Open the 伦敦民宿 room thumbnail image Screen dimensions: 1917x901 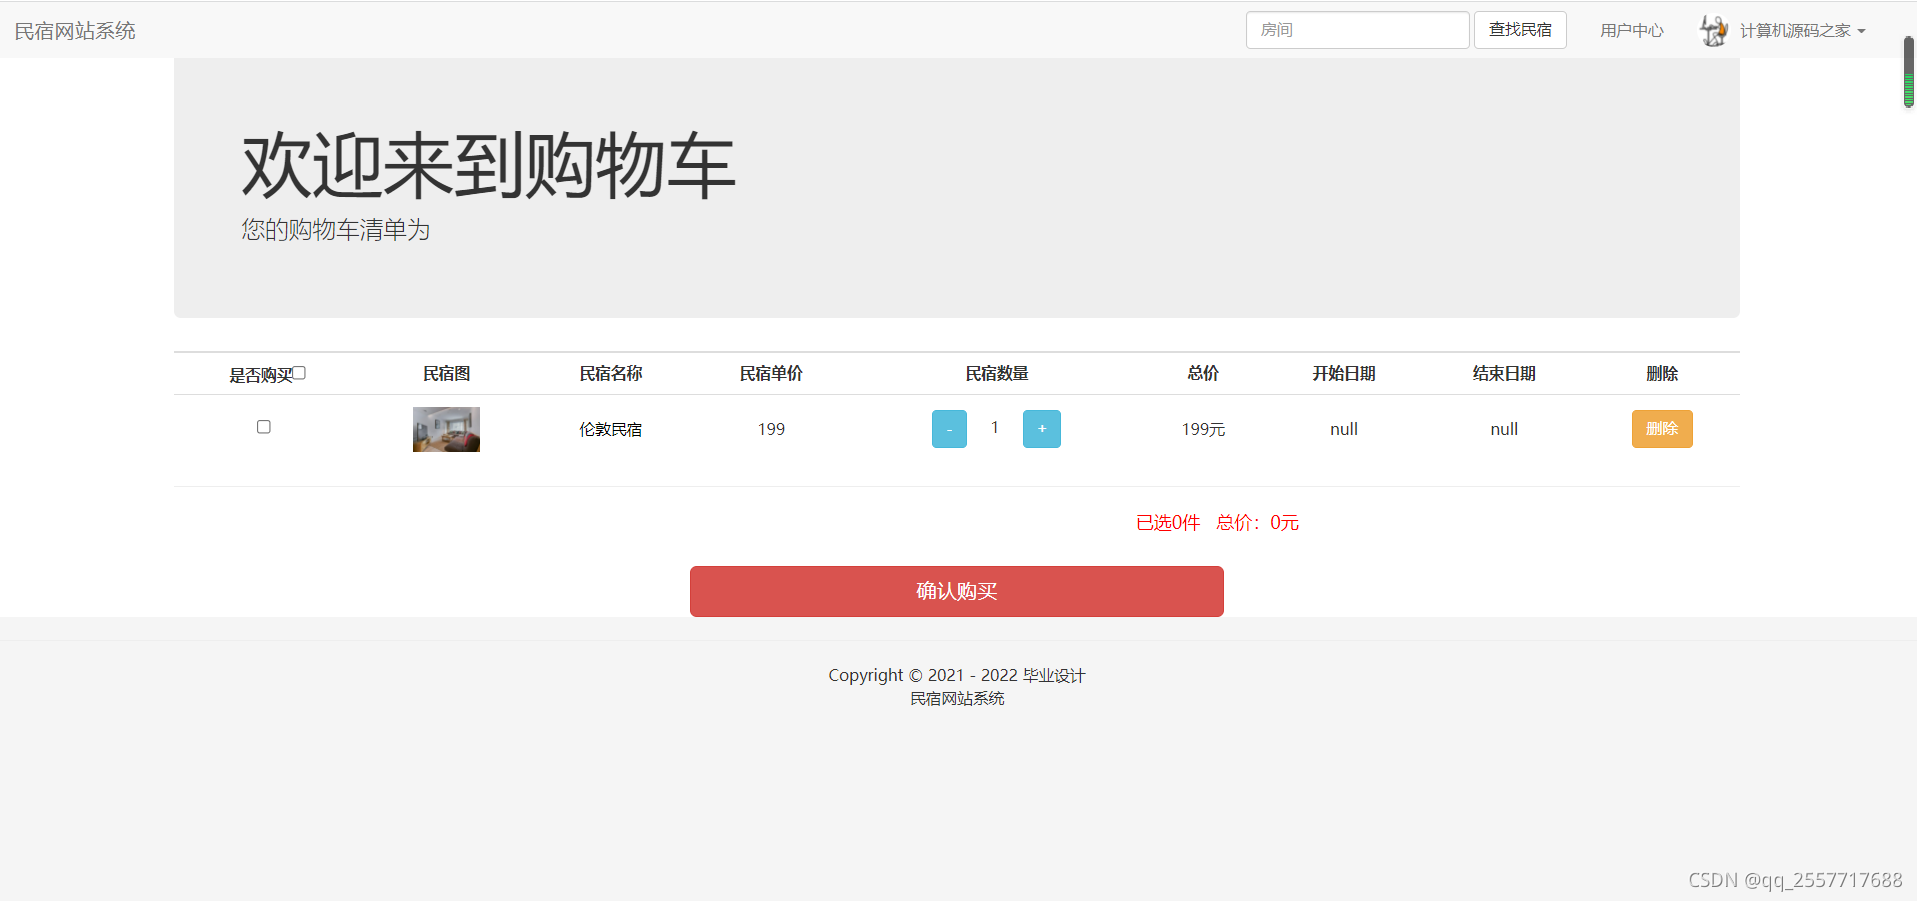pos(446,429)
